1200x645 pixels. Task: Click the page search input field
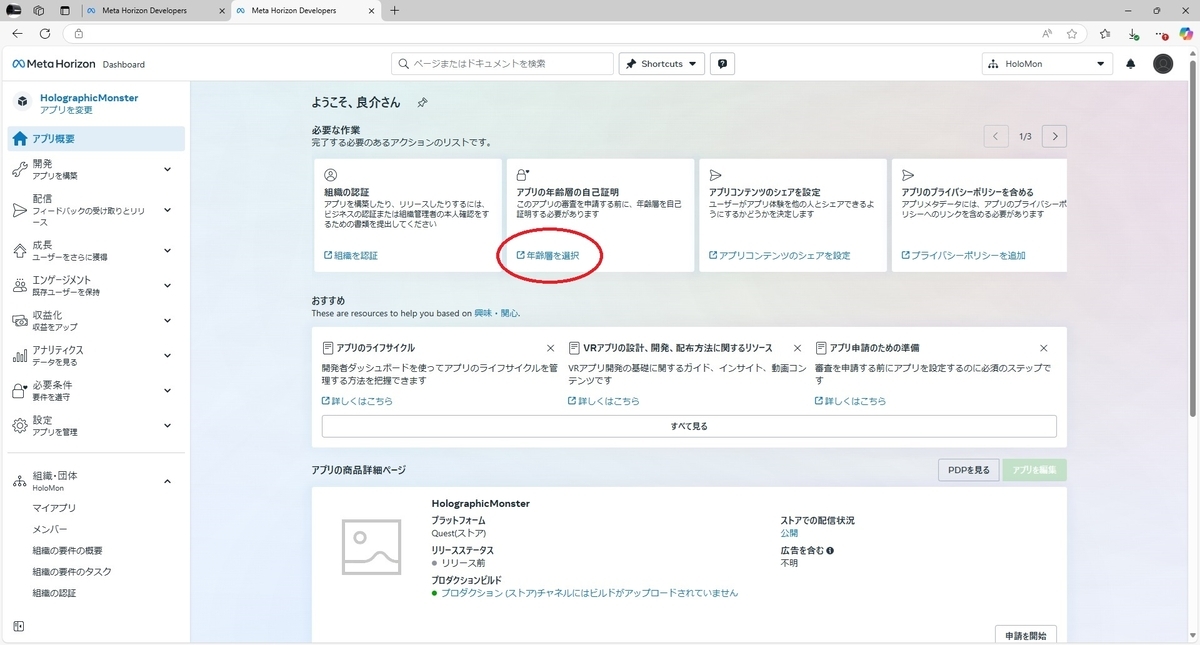(502, 64)
